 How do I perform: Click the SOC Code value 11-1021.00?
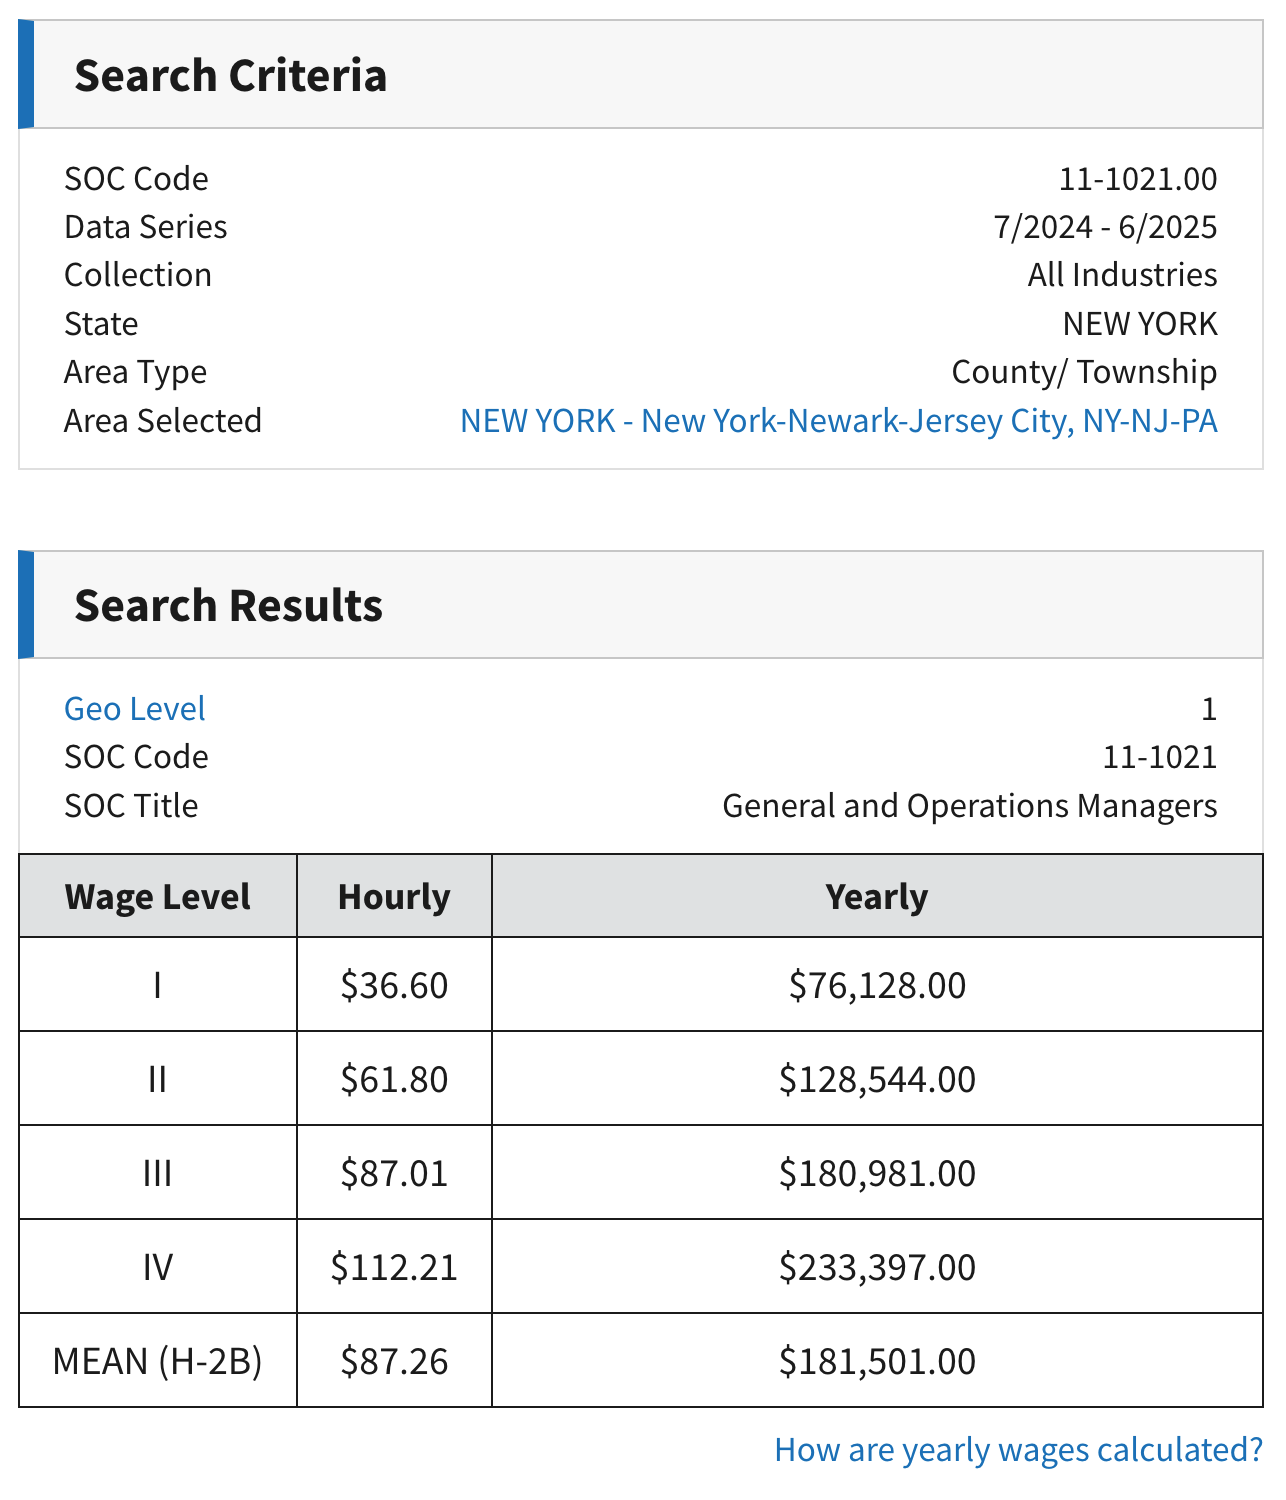1139,179
